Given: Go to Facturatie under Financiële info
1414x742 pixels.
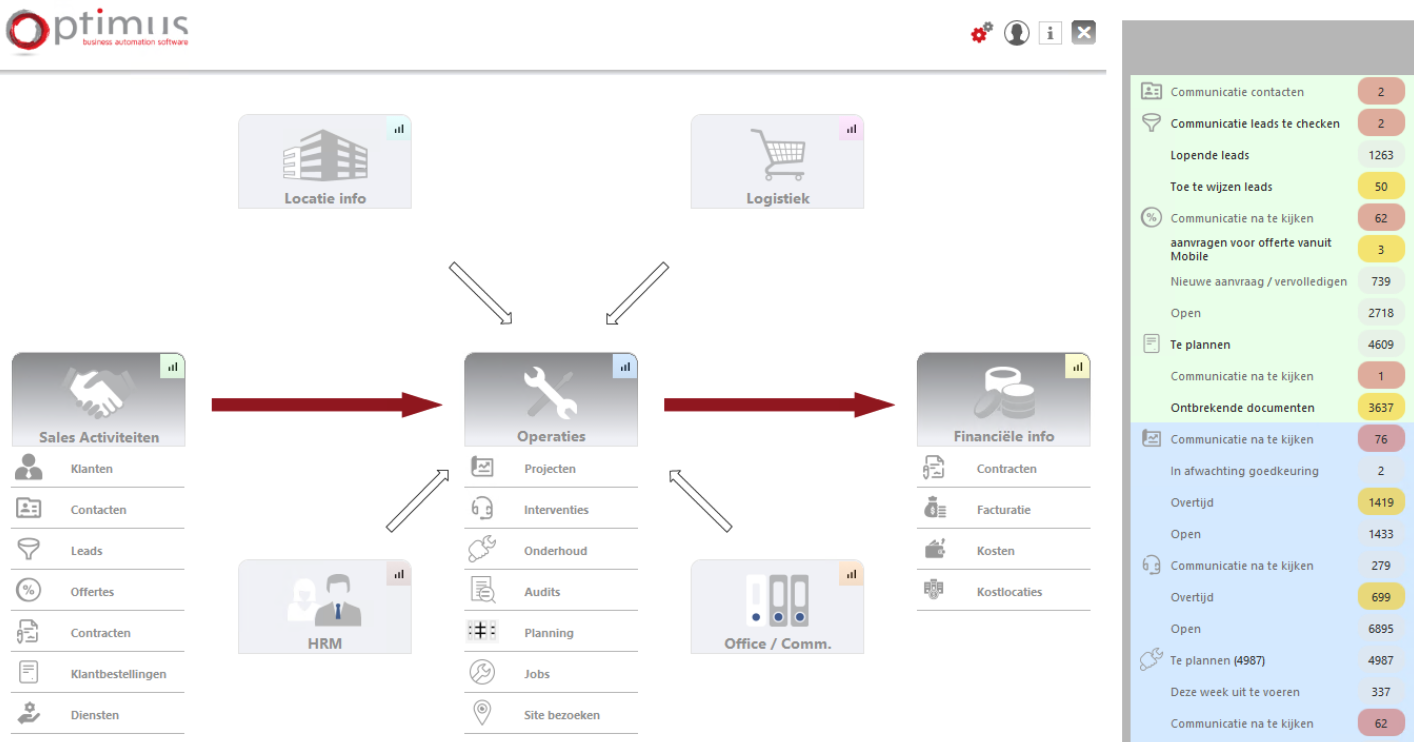Looking at the screenshot, I should point(1003,510).
